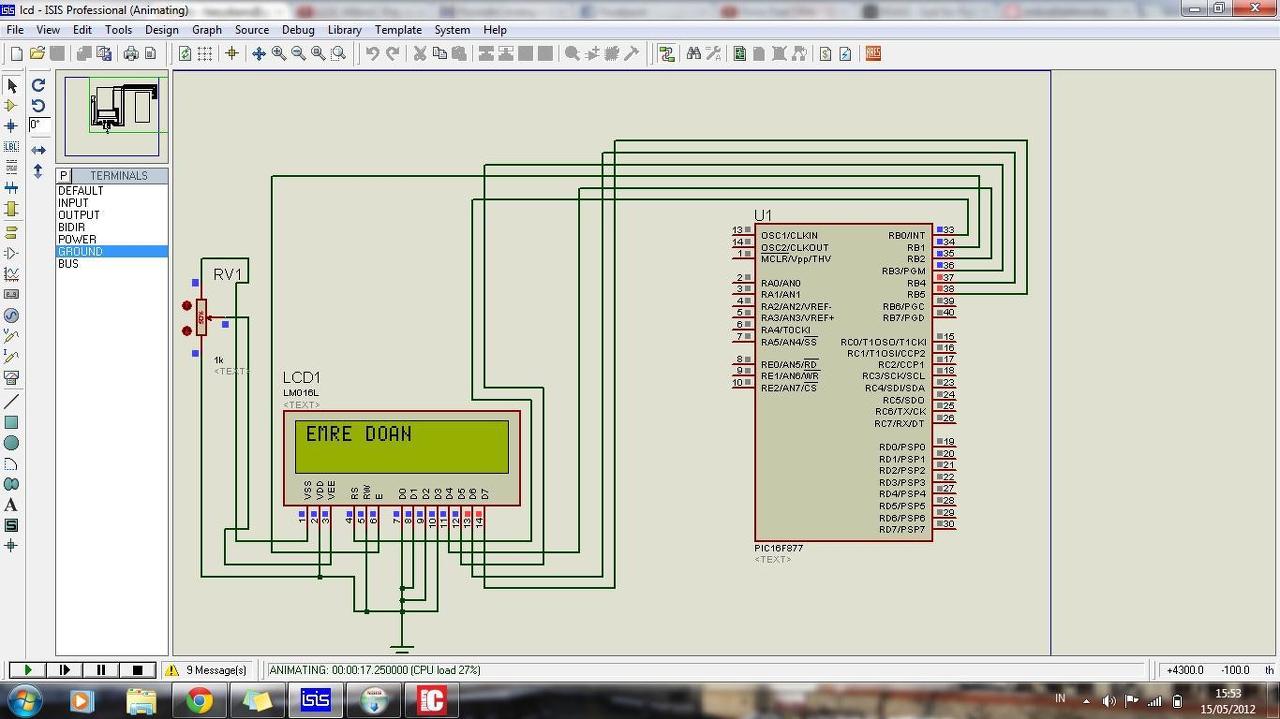Select Virtual instruments mode tool
The width and height of the screenshot is (1280, 719).
point(12,378)
